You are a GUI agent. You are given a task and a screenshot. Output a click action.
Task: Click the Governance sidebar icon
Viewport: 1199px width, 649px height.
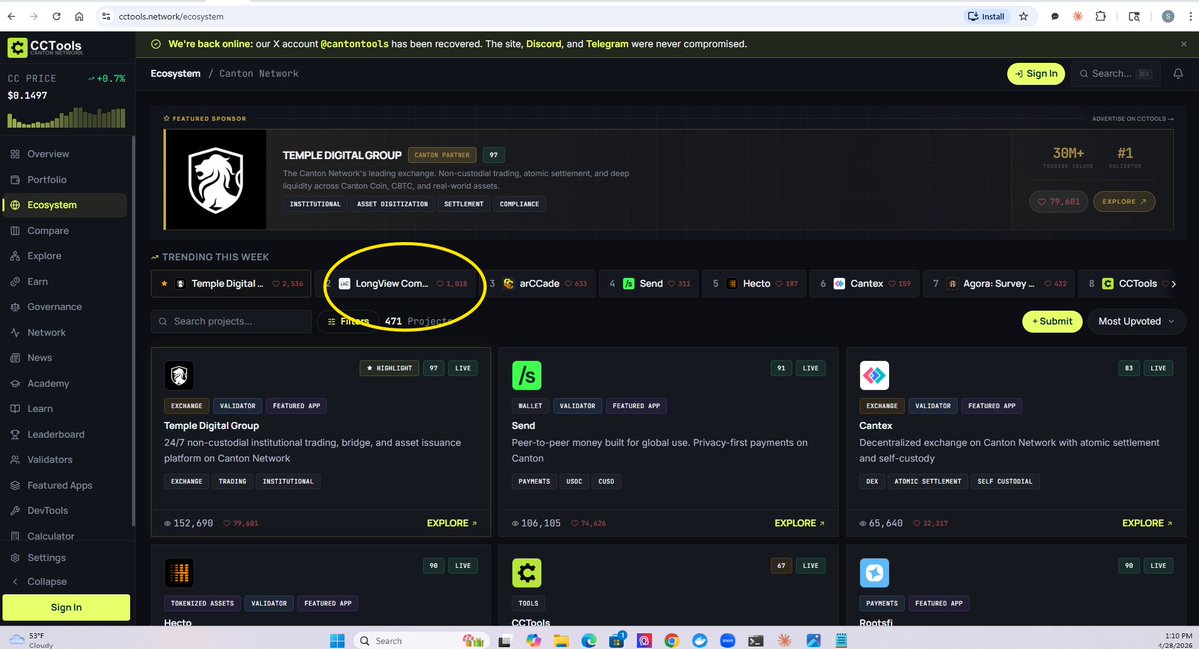15,307
